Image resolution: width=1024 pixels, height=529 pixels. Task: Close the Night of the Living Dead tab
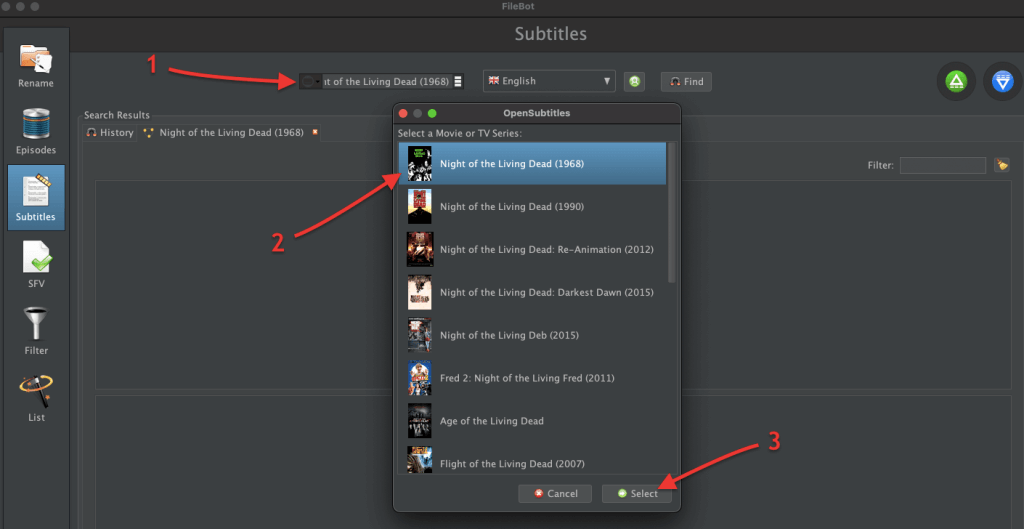point(315,132)
